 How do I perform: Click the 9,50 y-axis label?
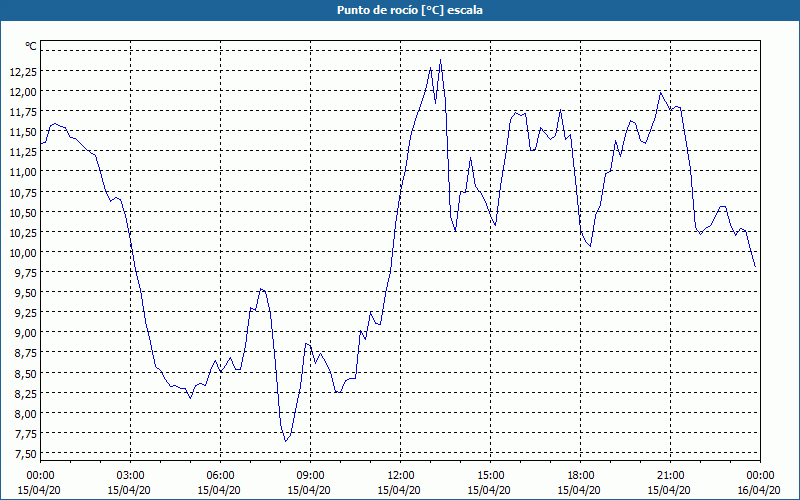tap(27, 293)
